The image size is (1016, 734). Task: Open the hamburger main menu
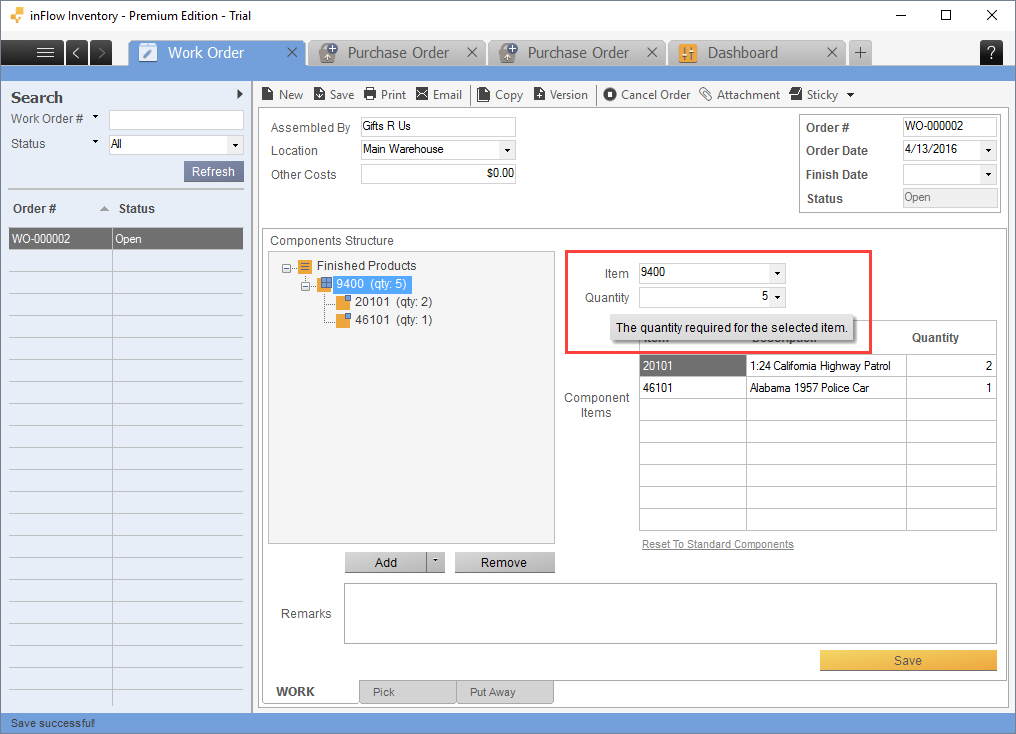coord(45,52)
